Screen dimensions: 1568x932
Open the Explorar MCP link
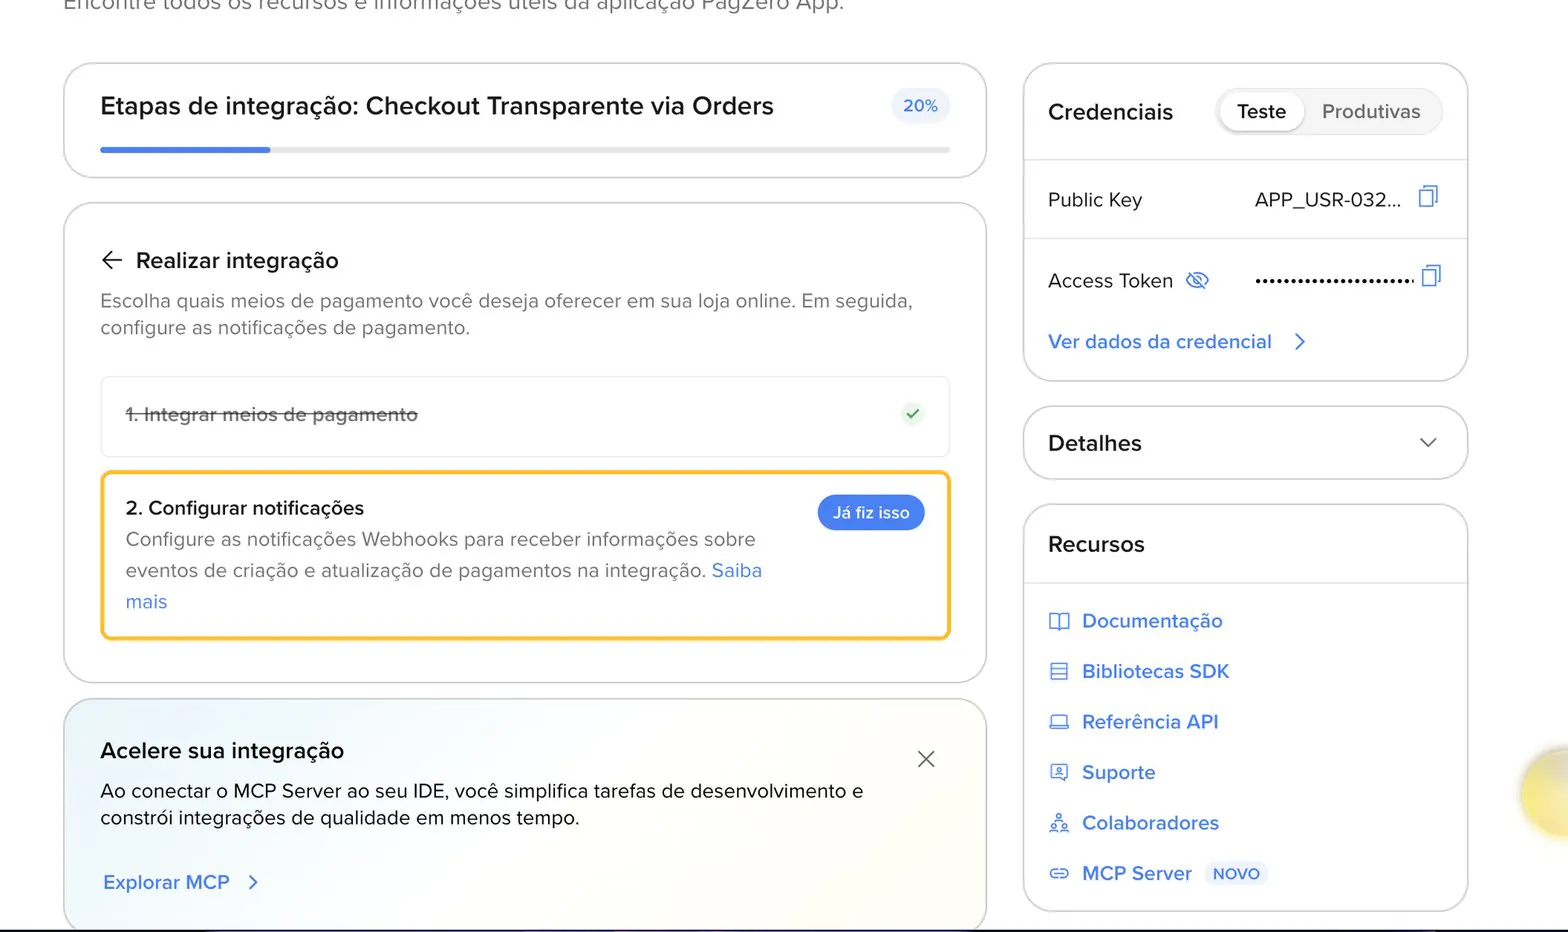[x=166, y=882]
